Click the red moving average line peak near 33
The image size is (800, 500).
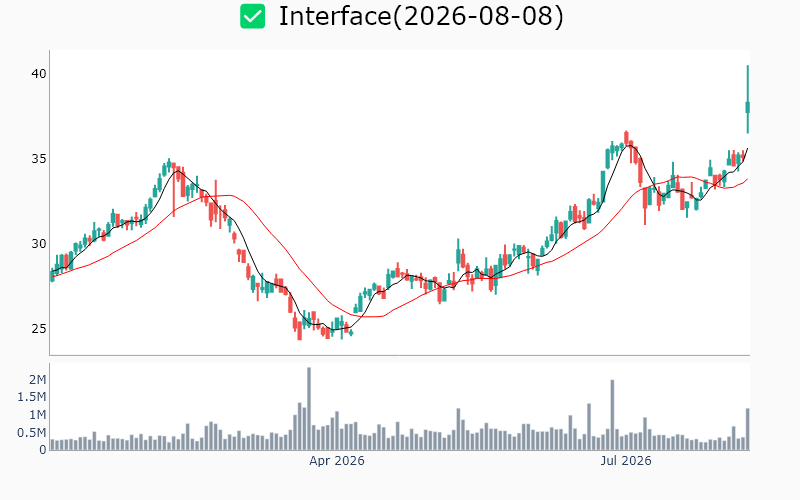tap(230, 195)
